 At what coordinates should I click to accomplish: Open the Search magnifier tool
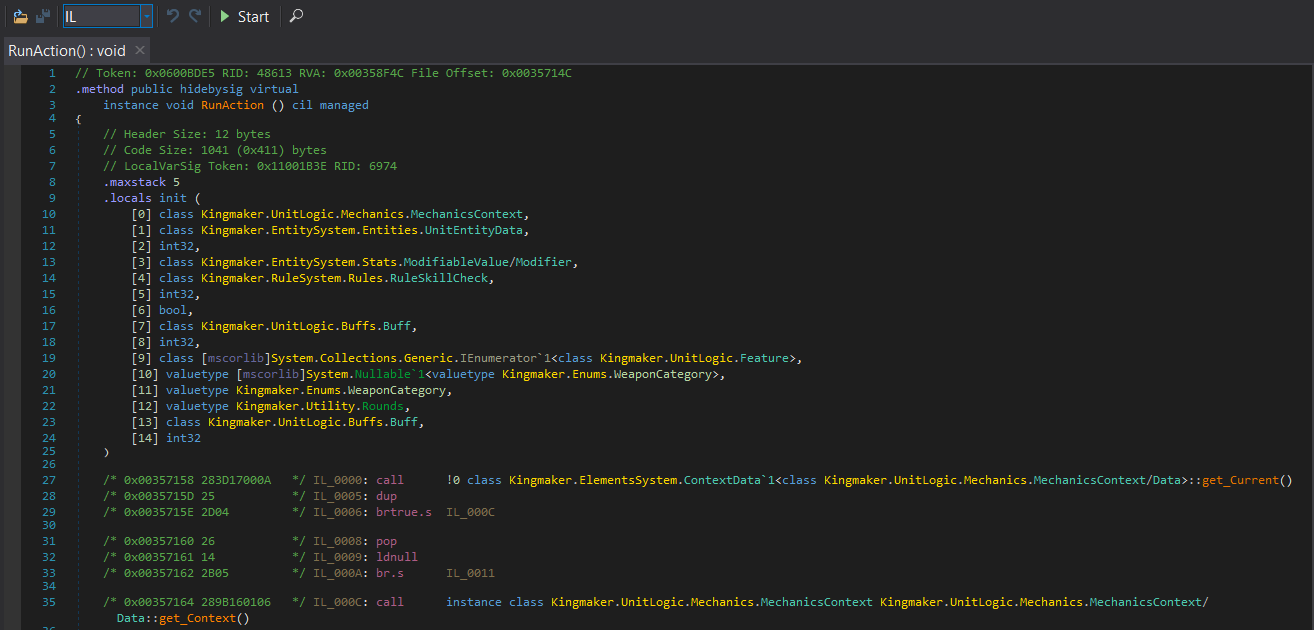point(296,16)
